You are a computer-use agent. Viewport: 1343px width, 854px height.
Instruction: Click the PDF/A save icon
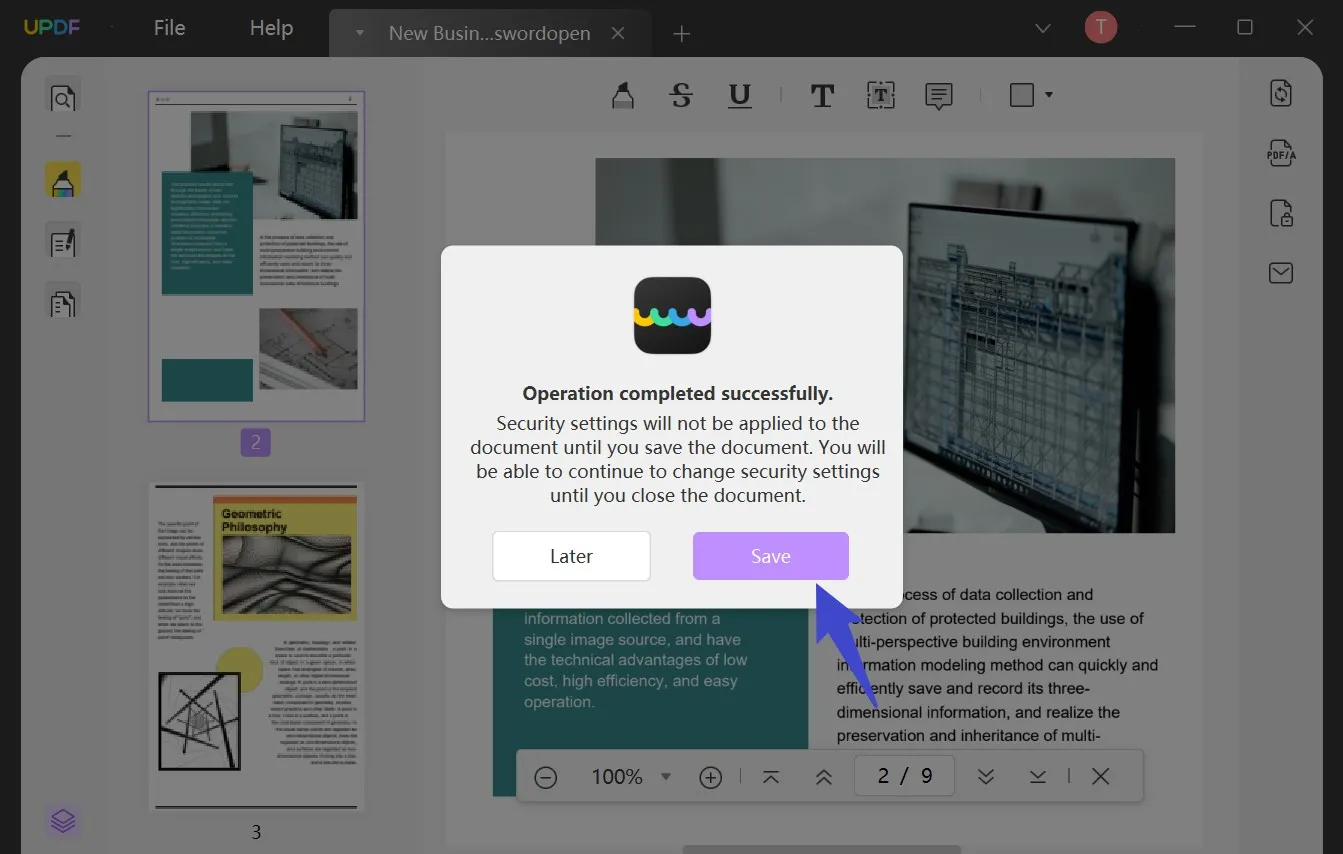coord(1281,153)
